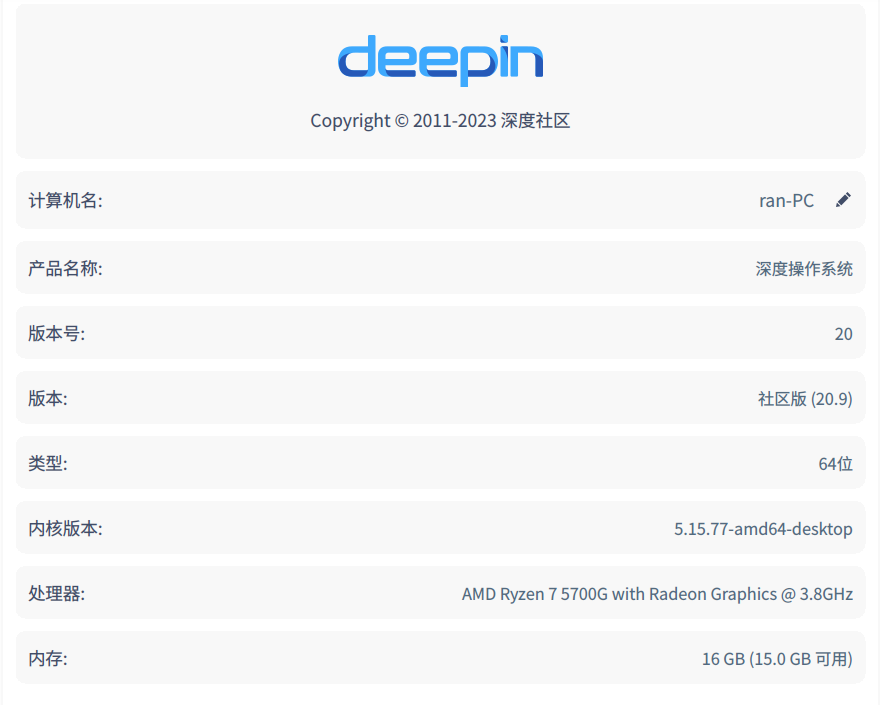Click the pencil icon to edit computer name
Screen dimensions: 880x705
coord(843,200)
